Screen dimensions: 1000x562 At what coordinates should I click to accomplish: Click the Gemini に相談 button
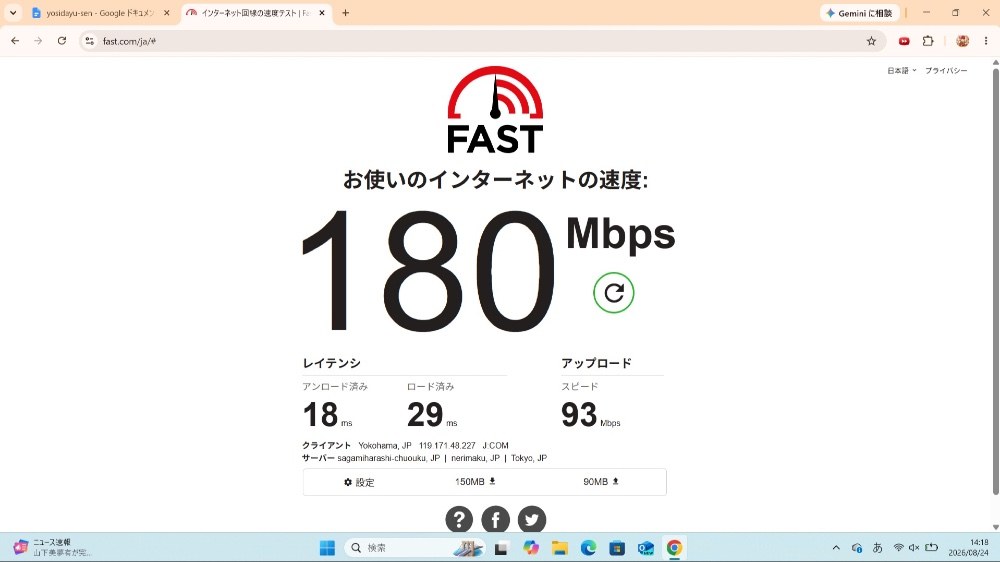coord(859,13)
